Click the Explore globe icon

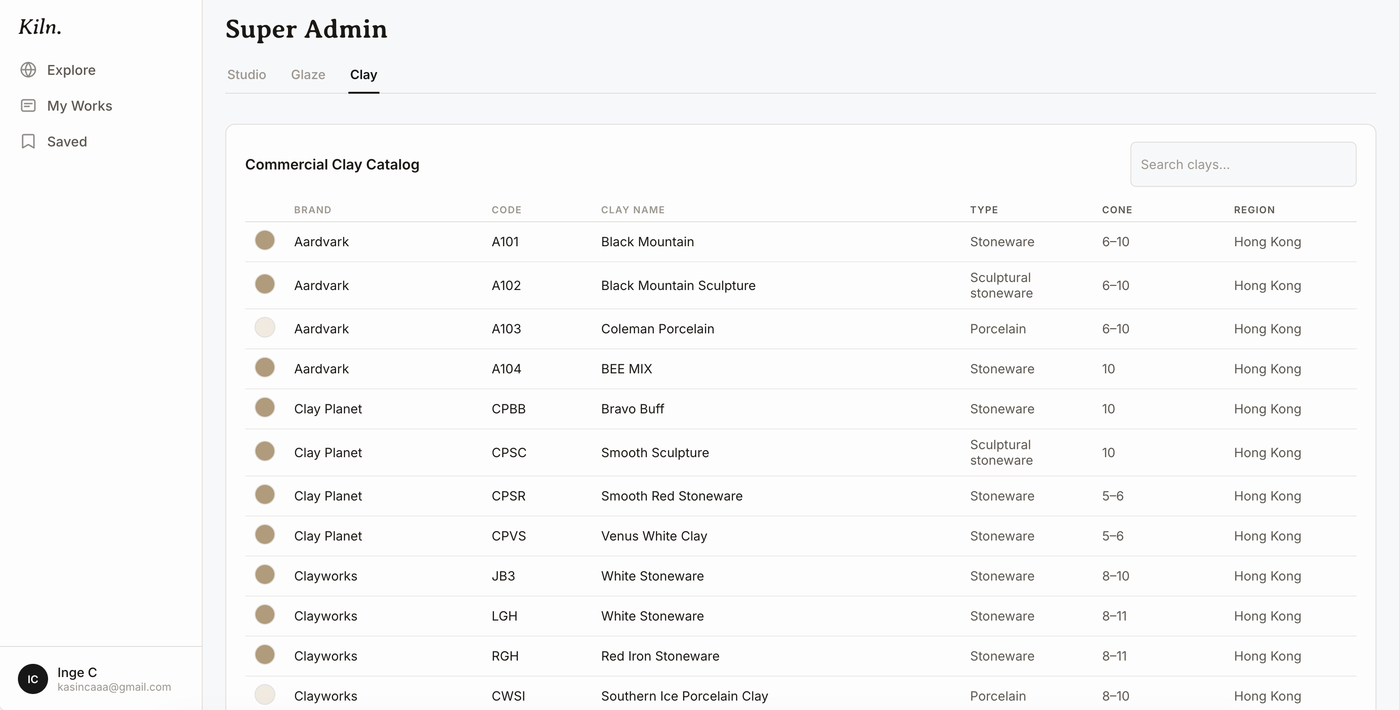[x=28, y=70]
